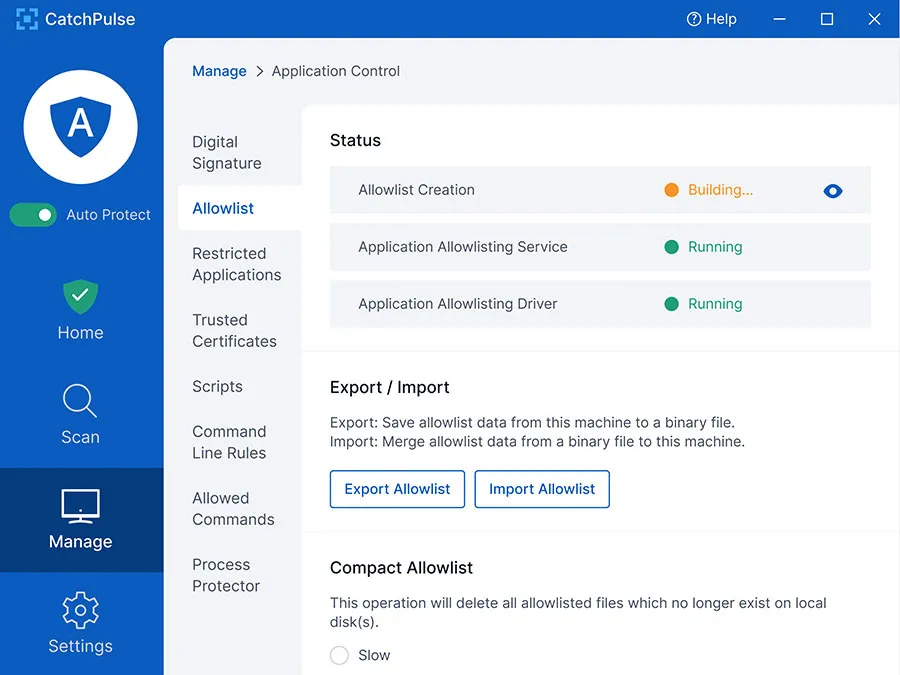Click the Home label in sidebar
The image size is (900, 675).
pyautogui.click(x=80, y=333)
